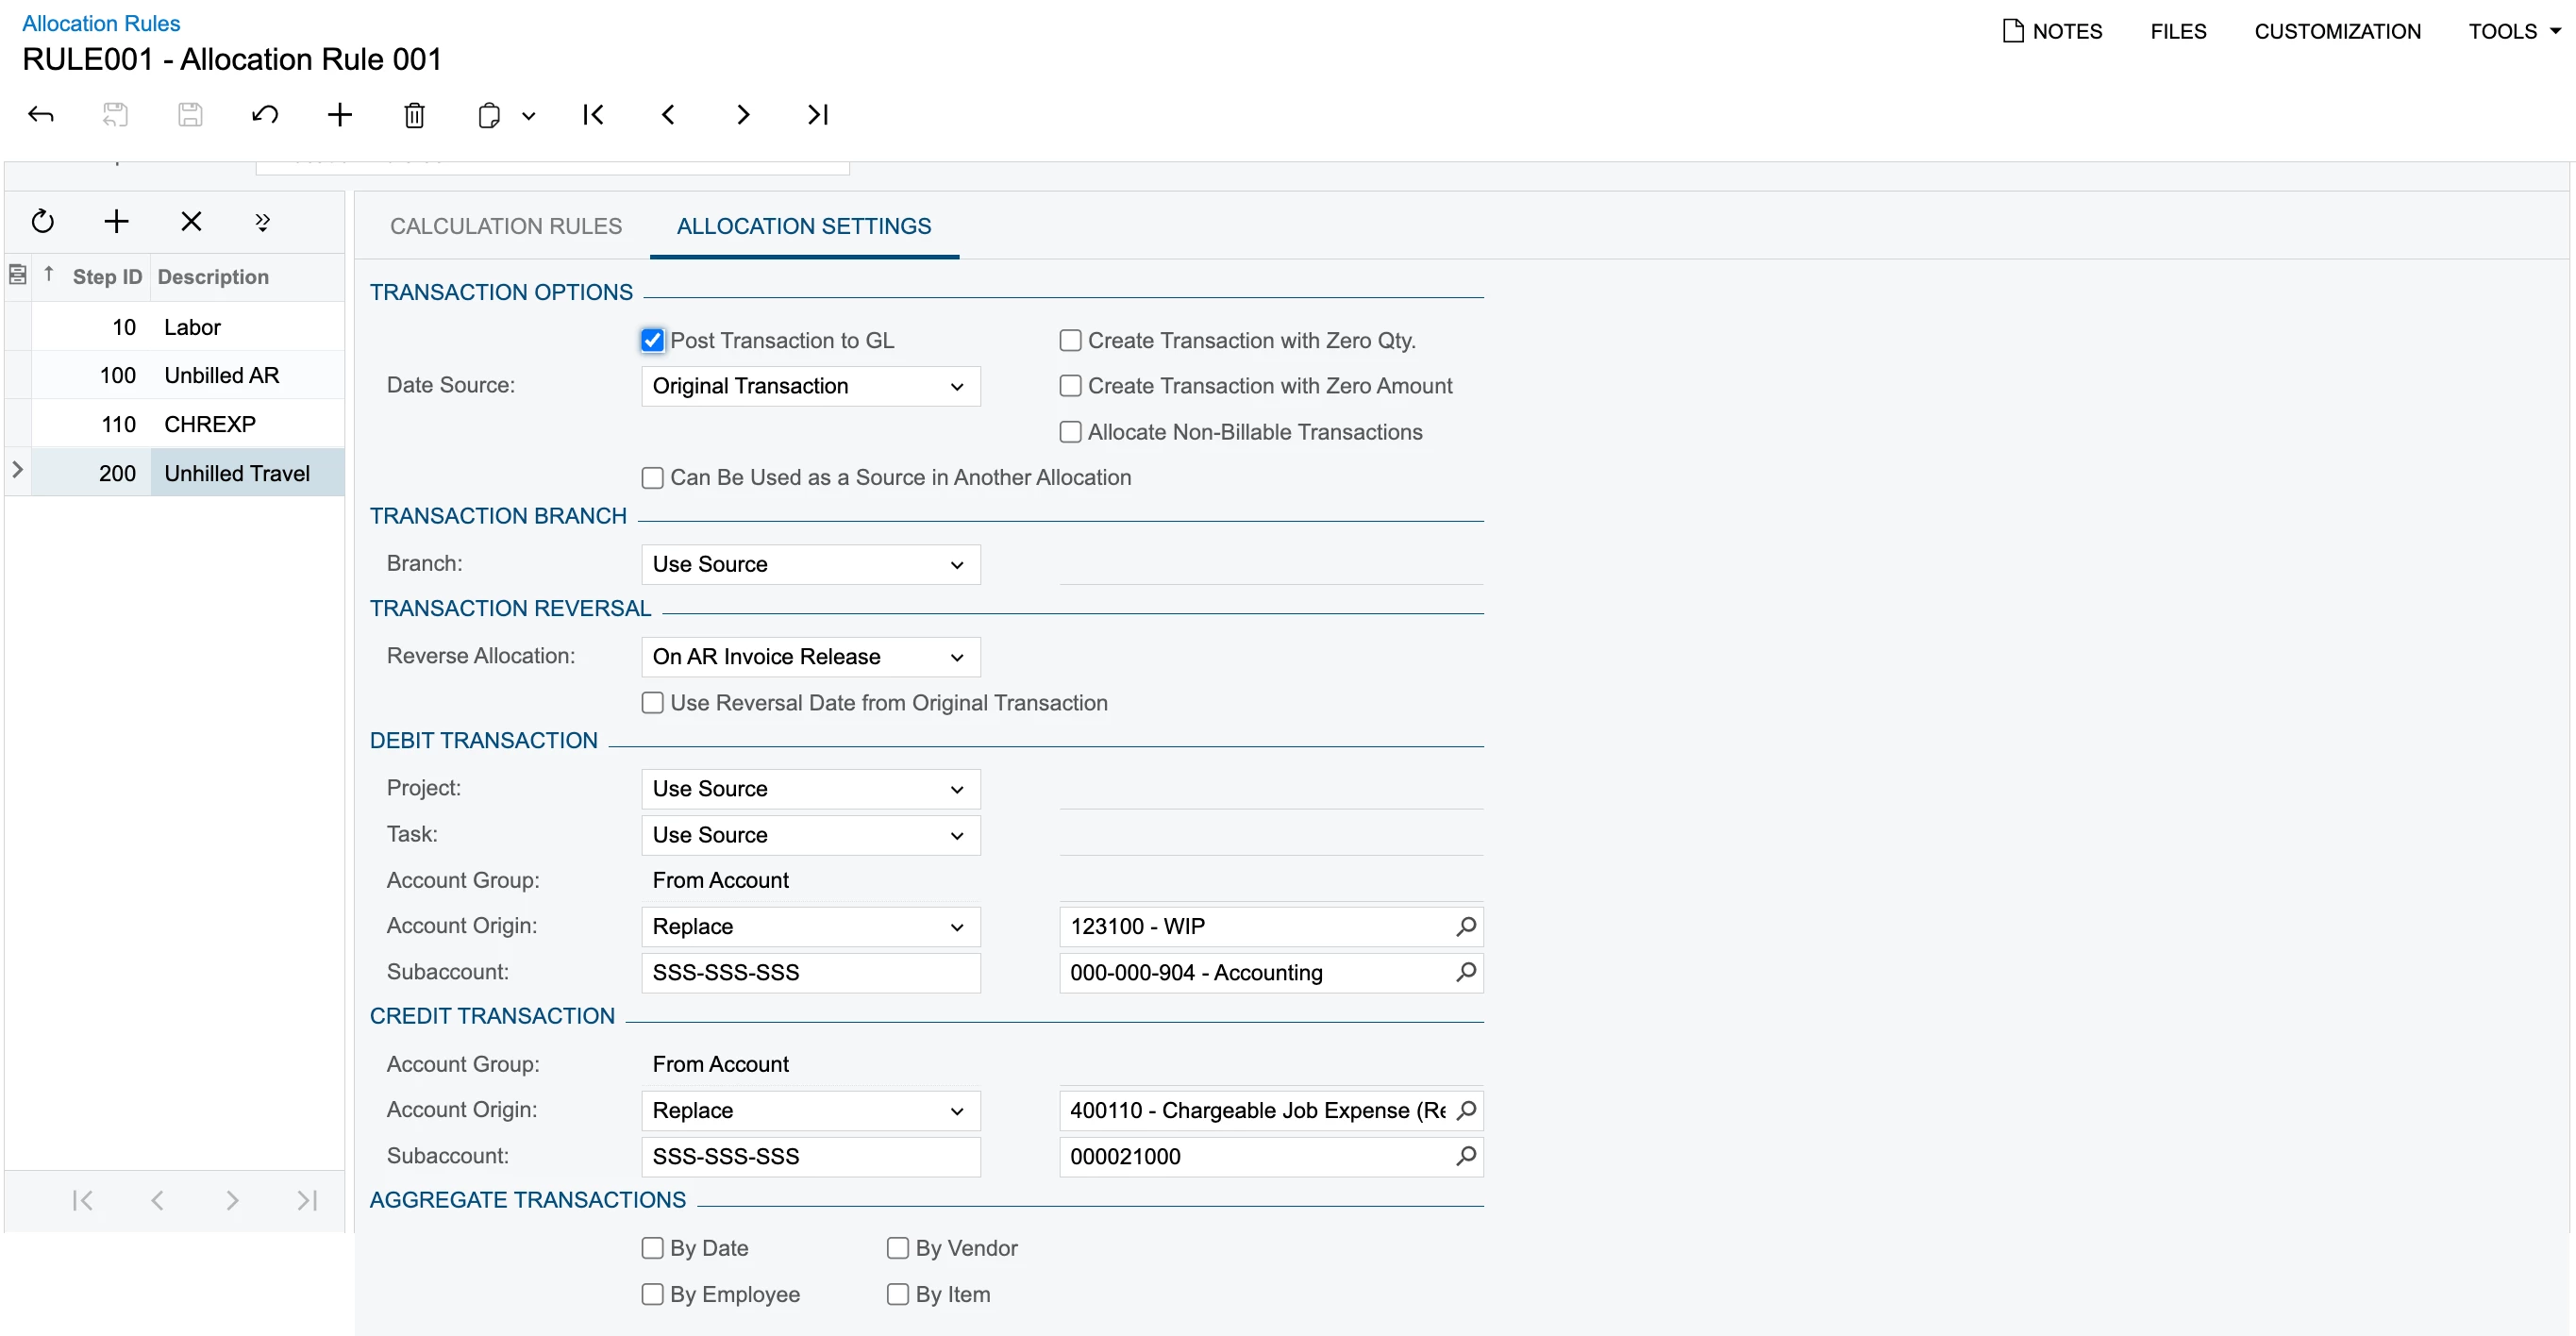The height and width of the screenshot is (1336, 2576).
Task: Enable Allocate Non-Billable Transactions
Action: [x=1070, y=432]
